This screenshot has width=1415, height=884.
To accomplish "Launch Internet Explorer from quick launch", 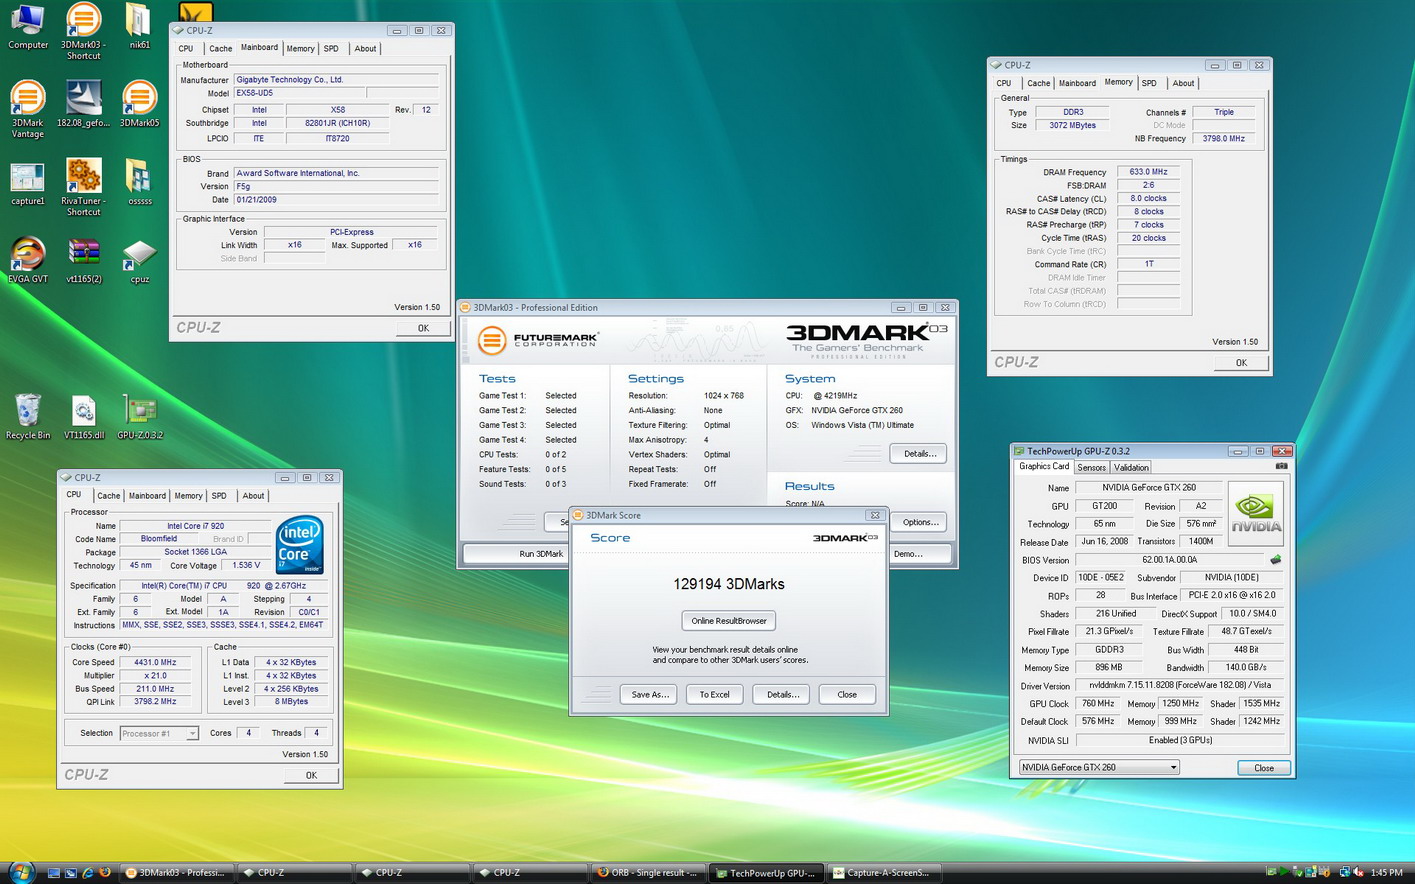I will [87, 873].
